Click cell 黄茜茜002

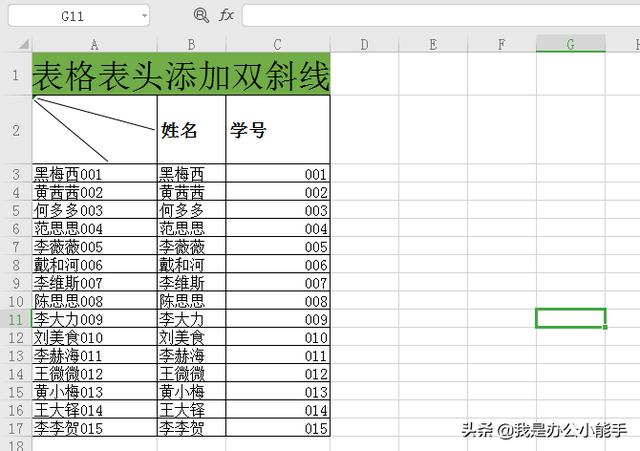(95, 192)
